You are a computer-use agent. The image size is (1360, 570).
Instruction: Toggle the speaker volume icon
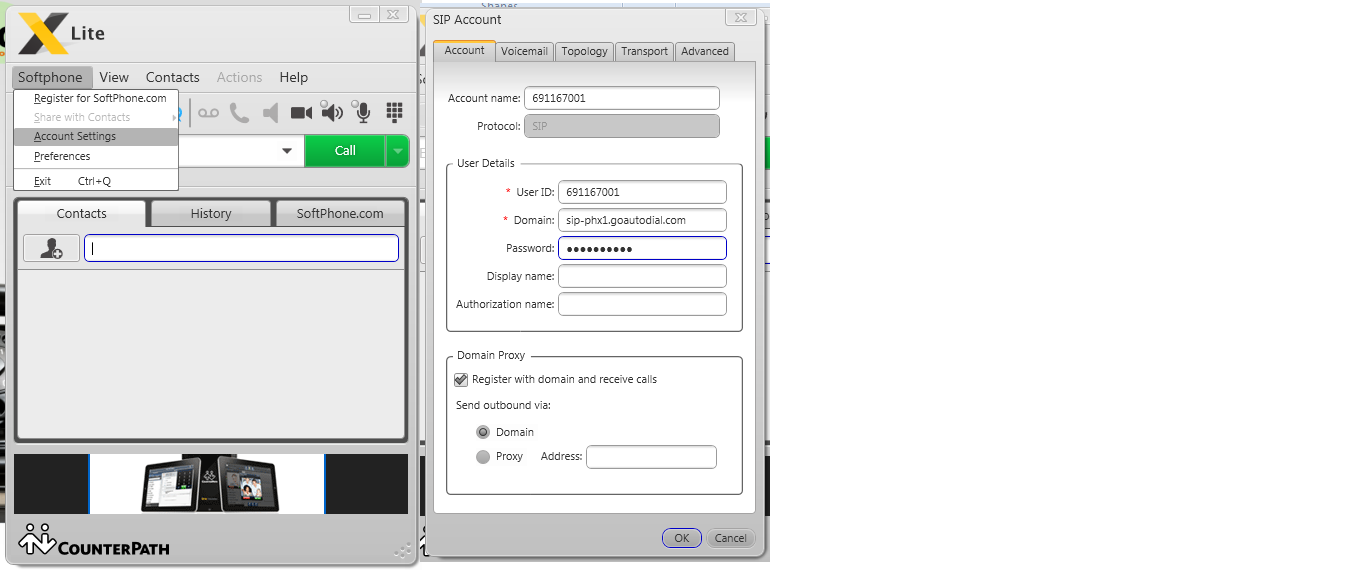[332, 113]
